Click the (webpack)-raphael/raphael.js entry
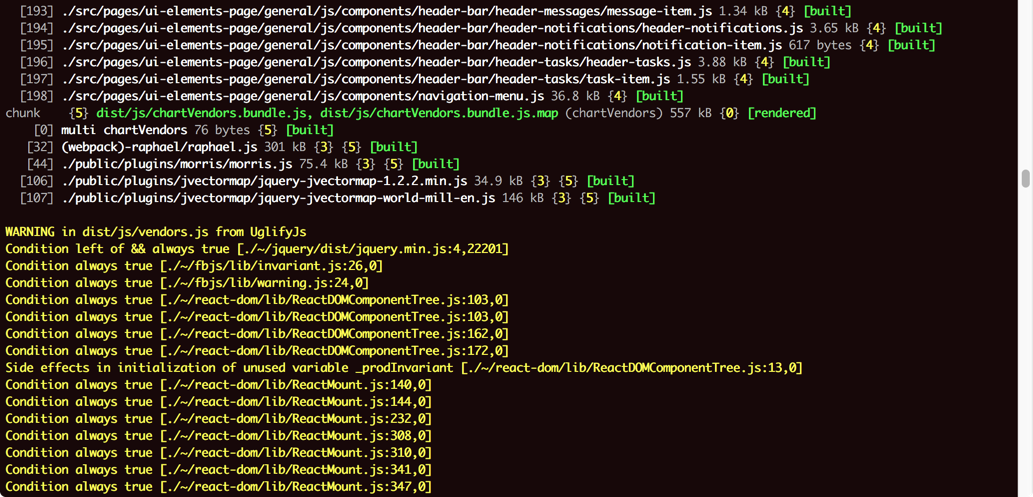 click(x=159, y=147)
